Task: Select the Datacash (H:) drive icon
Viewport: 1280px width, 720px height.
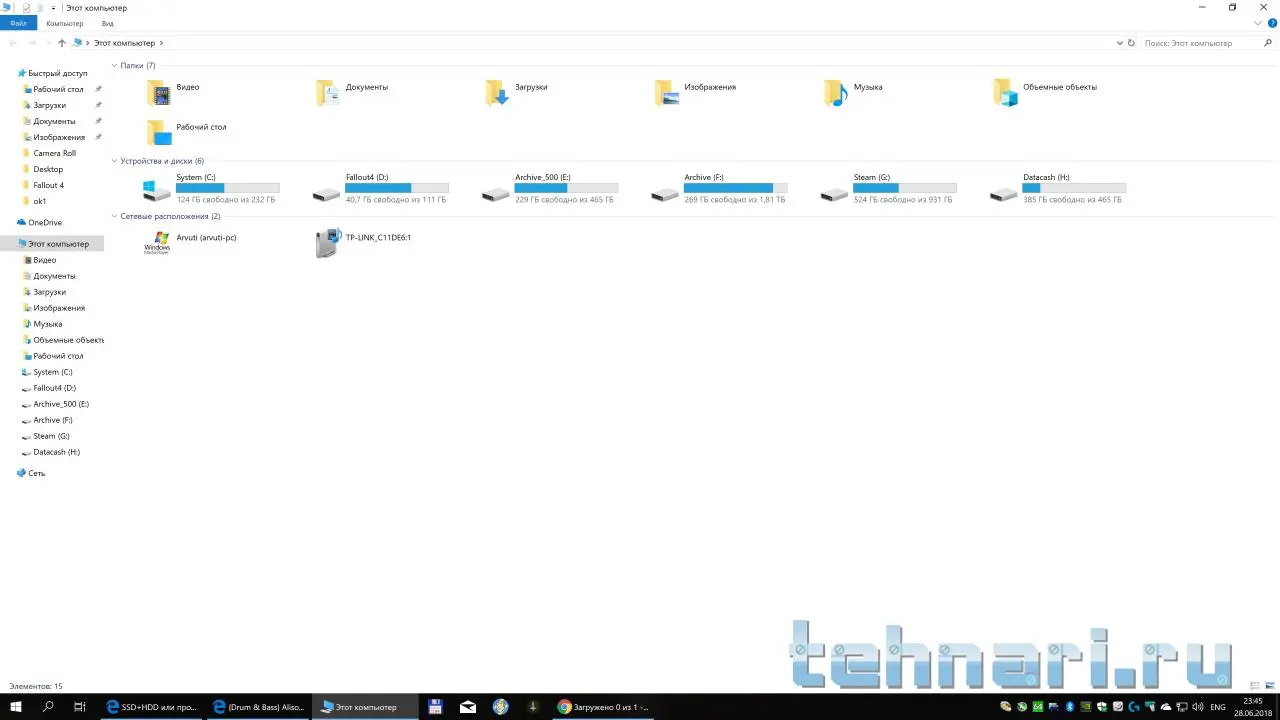Action: coord(1004,193)
